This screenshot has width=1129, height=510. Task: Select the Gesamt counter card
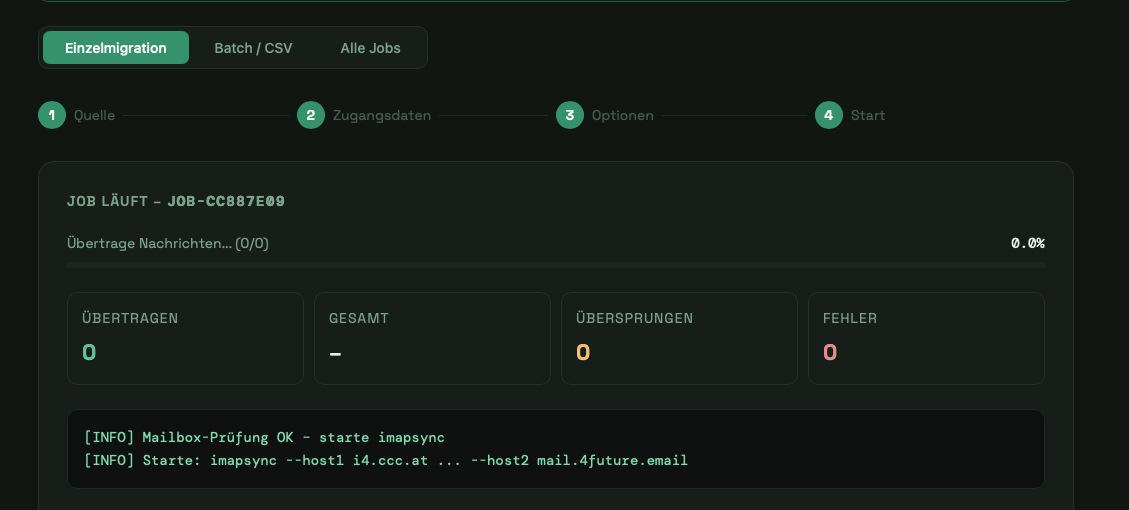432,338
